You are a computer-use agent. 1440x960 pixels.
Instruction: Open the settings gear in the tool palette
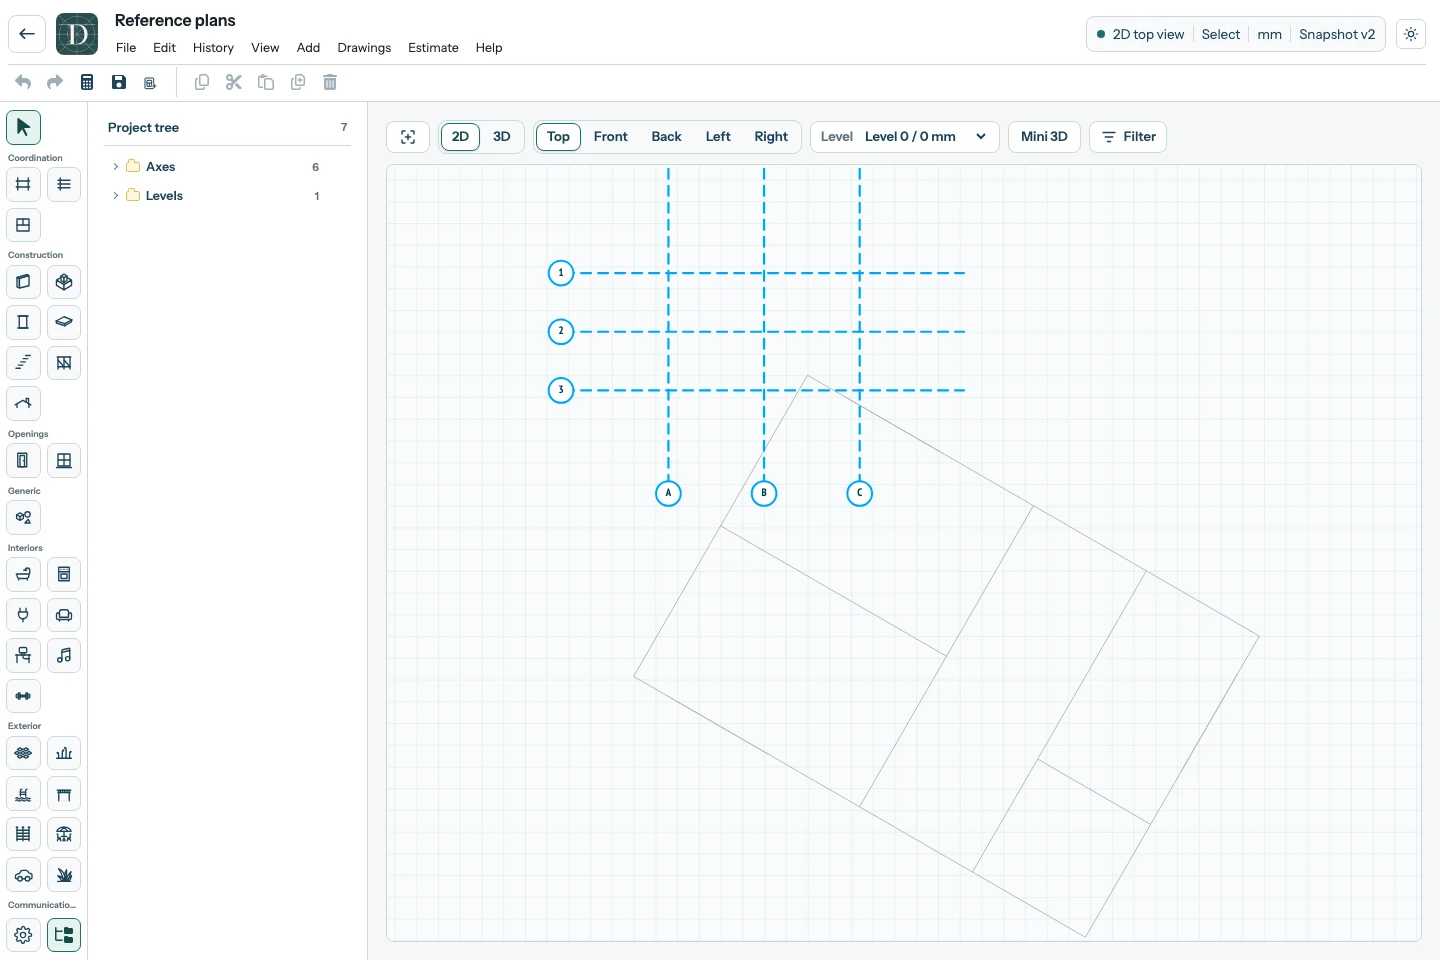point(23,935)
